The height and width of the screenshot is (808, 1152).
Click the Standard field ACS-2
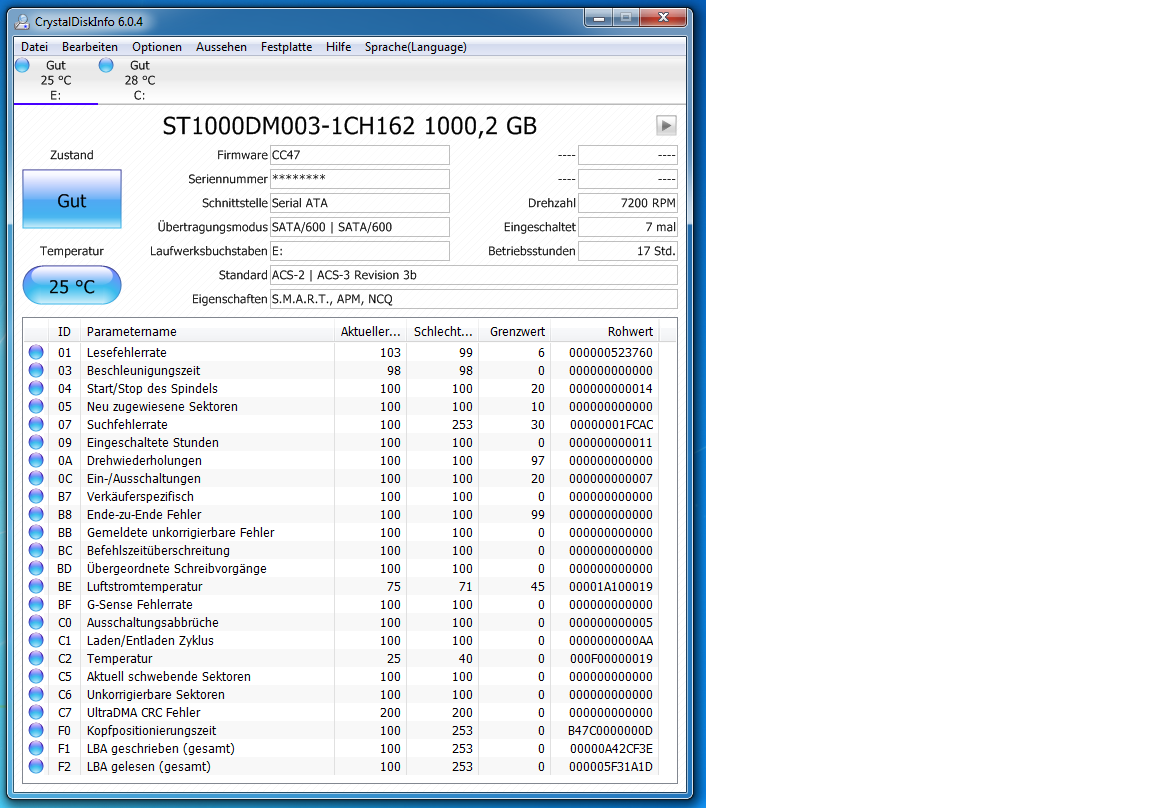point(474,275)
